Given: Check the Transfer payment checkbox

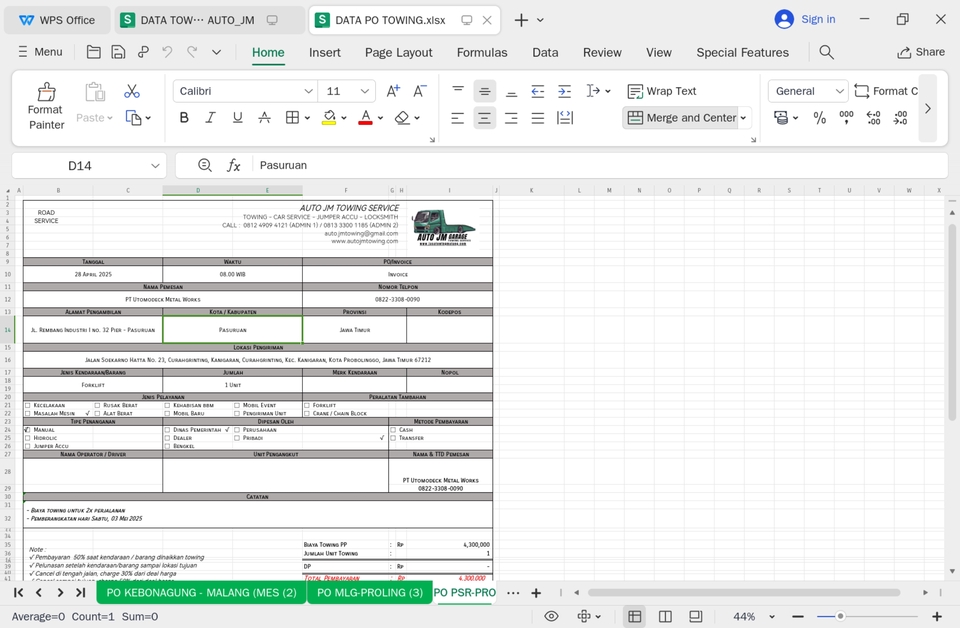Looking at the screenshot, I should 393,438.
